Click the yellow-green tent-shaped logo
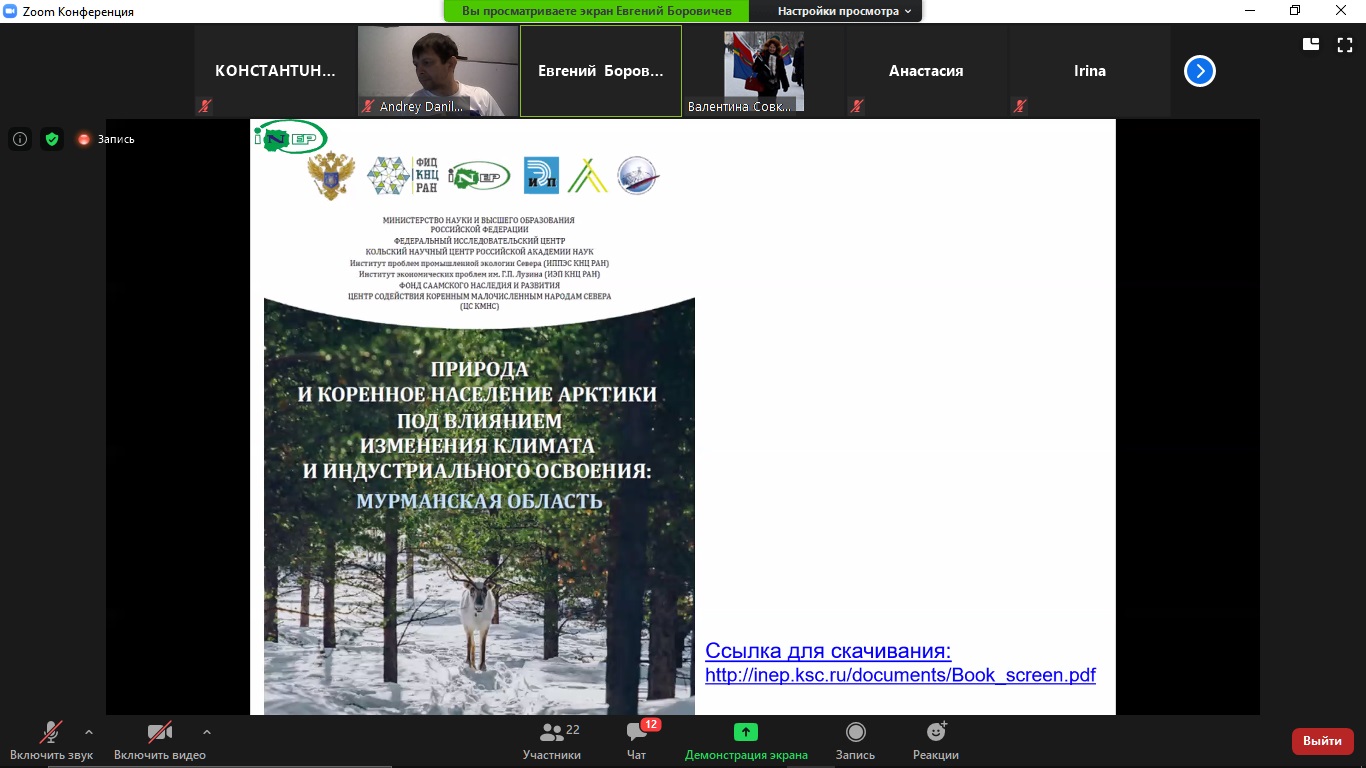This screenshot has height=768, width=1366. pyautogui.click(x=587, y=175)
